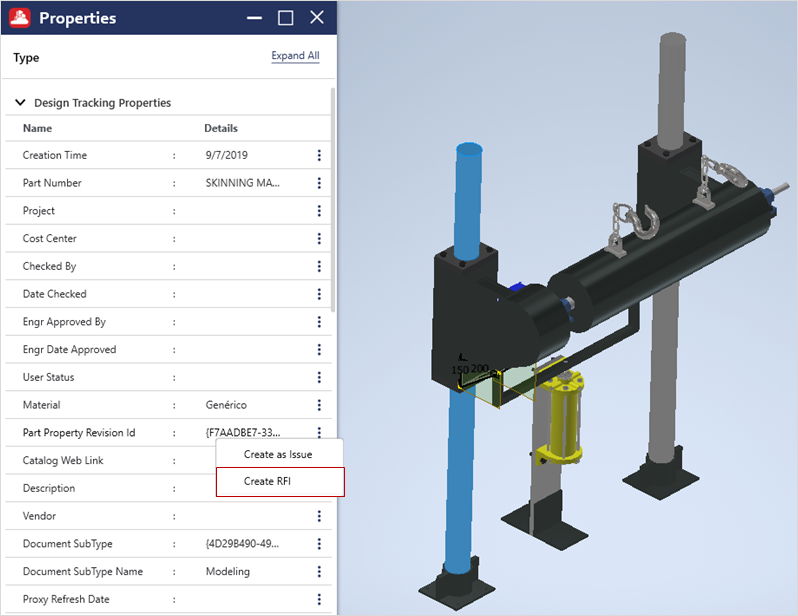Click the Properties app logo icon
Image resolution: width=798 pixels, height=616 pixels.
20,18
